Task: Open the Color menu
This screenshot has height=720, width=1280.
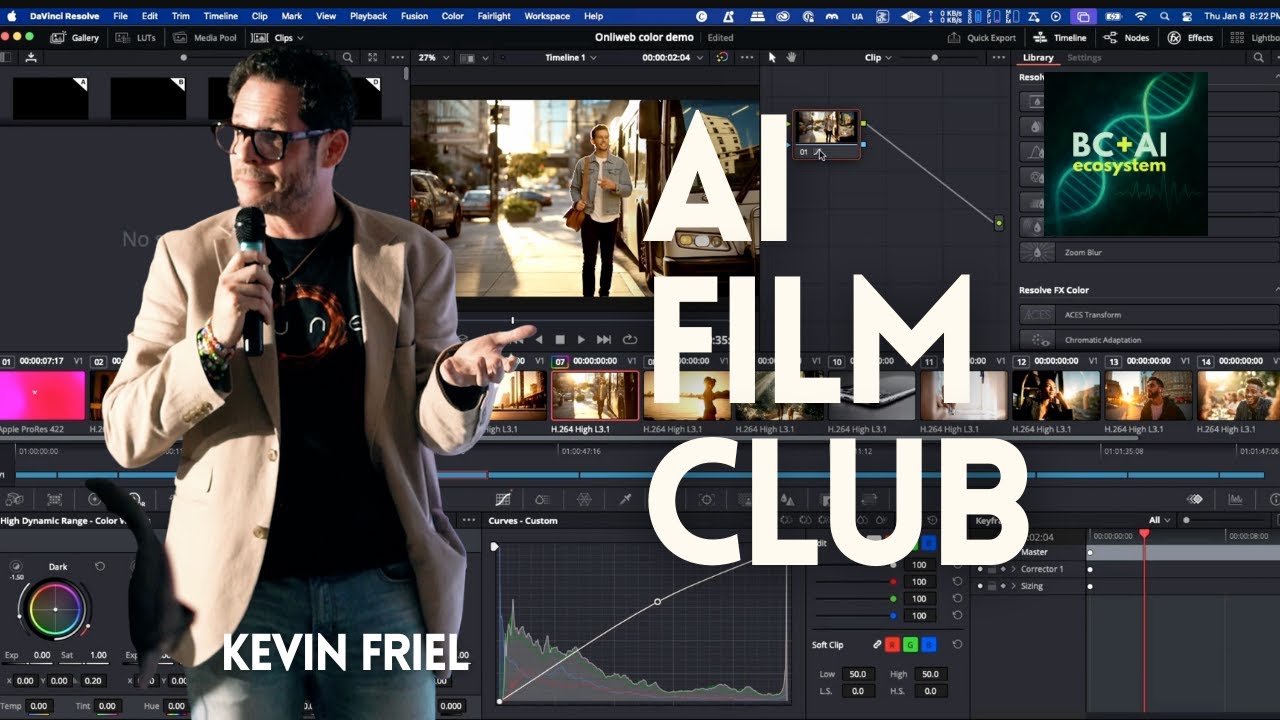Action: click(x=452, y=16)
